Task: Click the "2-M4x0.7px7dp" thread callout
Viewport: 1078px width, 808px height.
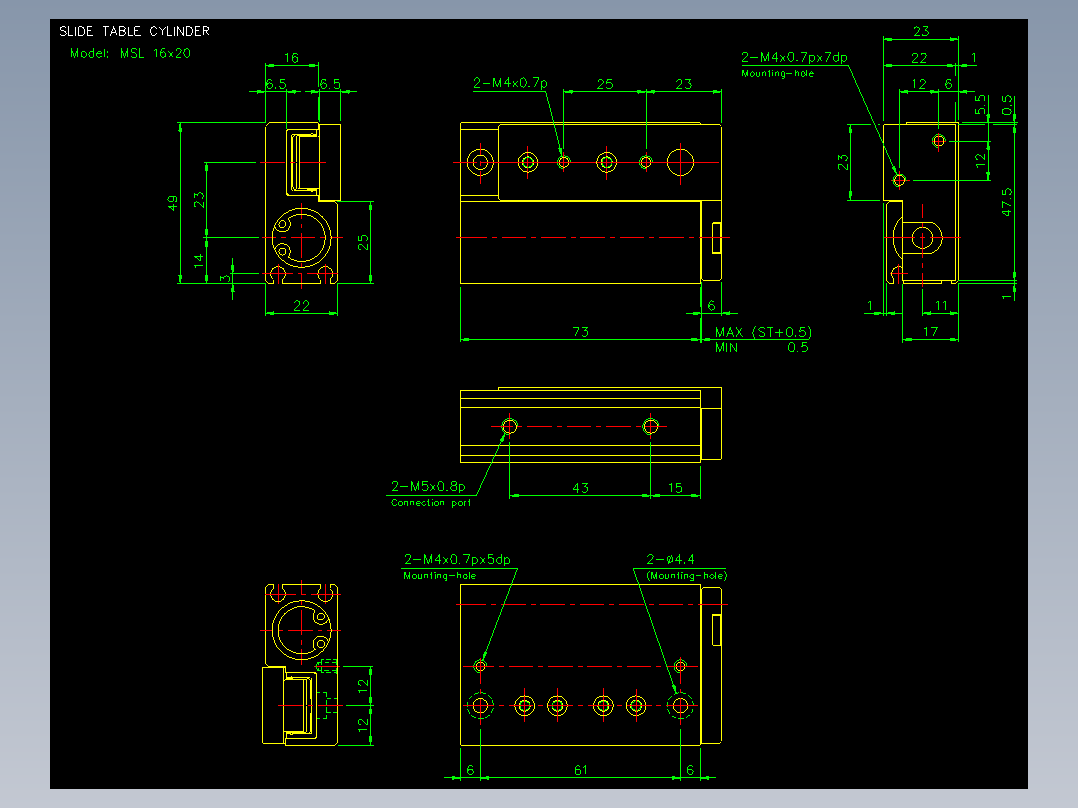Action: click(794, 57)
